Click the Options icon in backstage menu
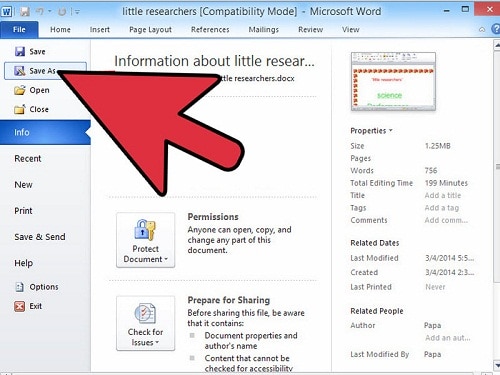The width and height of the screenshot is (500, 375). coord(20,287)
